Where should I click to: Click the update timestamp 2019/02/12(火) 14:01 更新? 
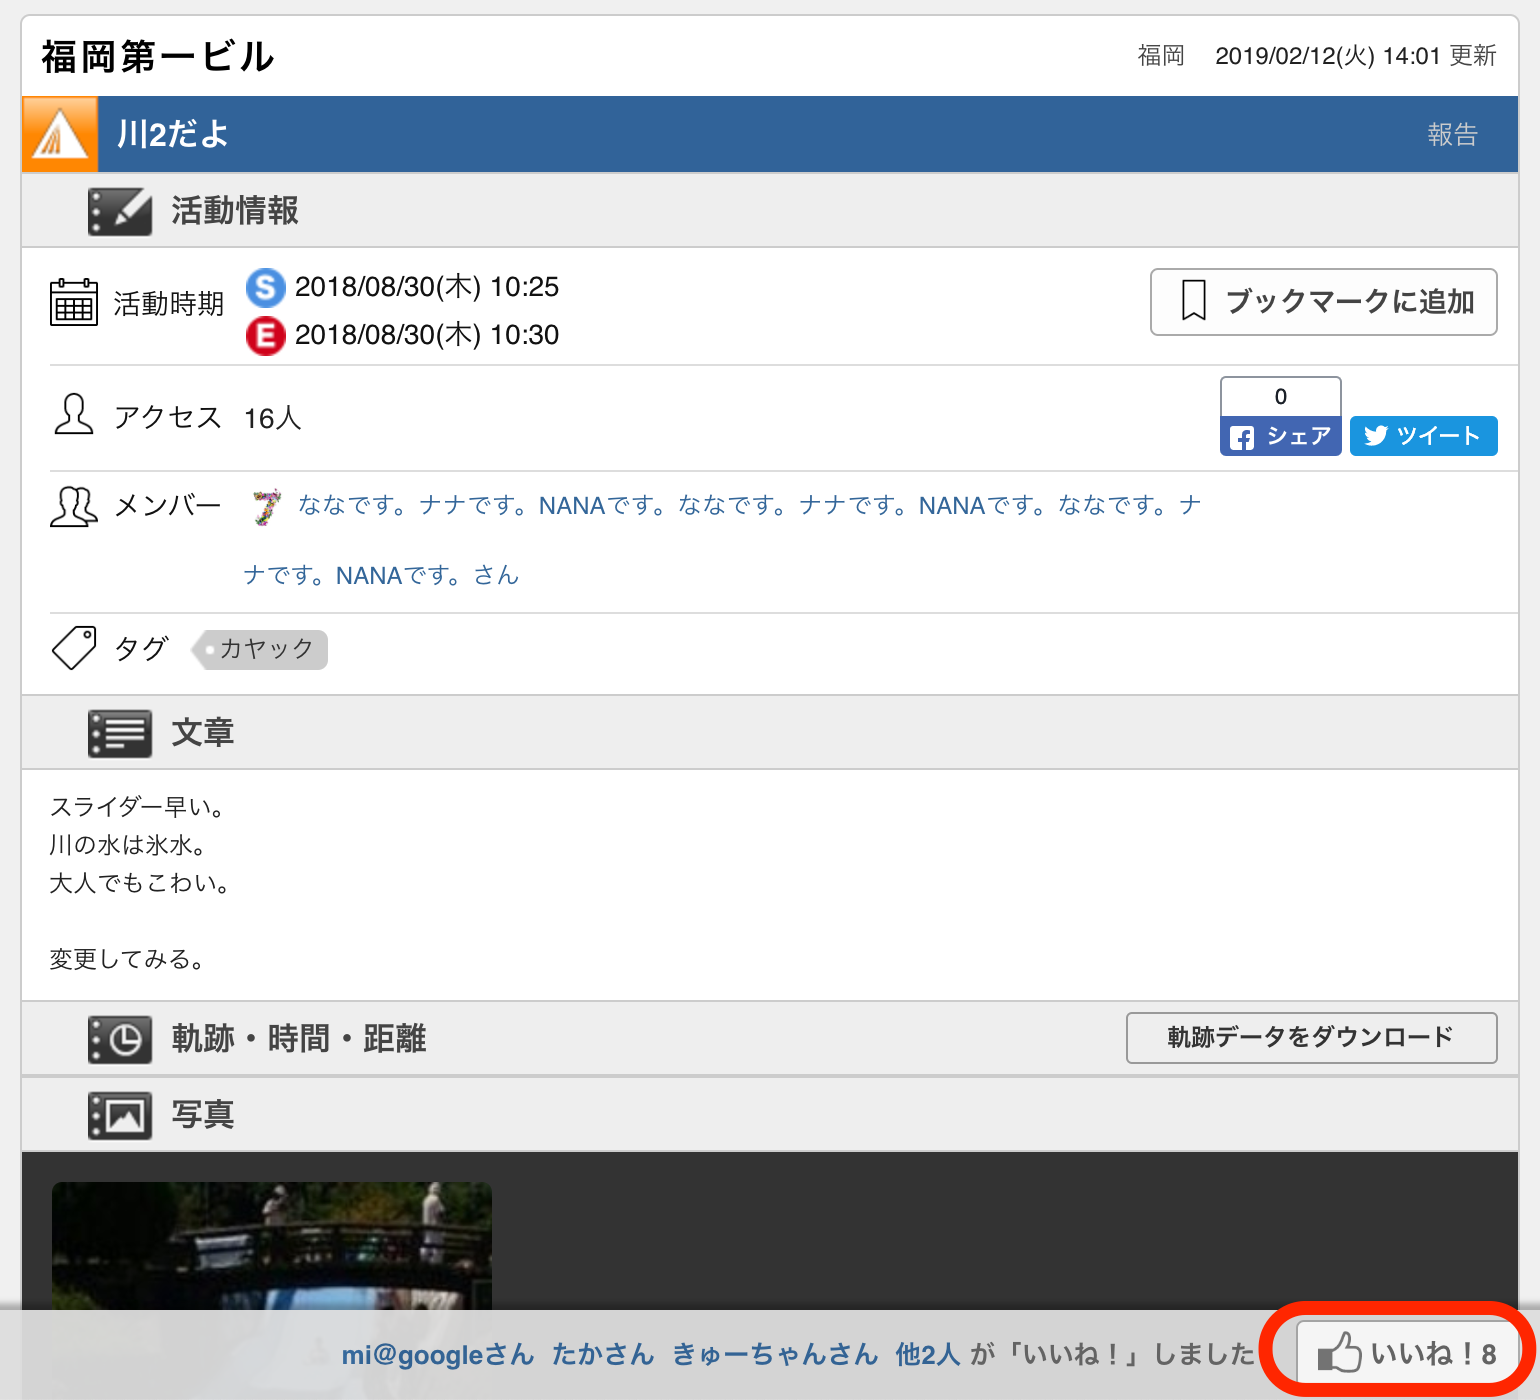click(x=1356, y=56)
